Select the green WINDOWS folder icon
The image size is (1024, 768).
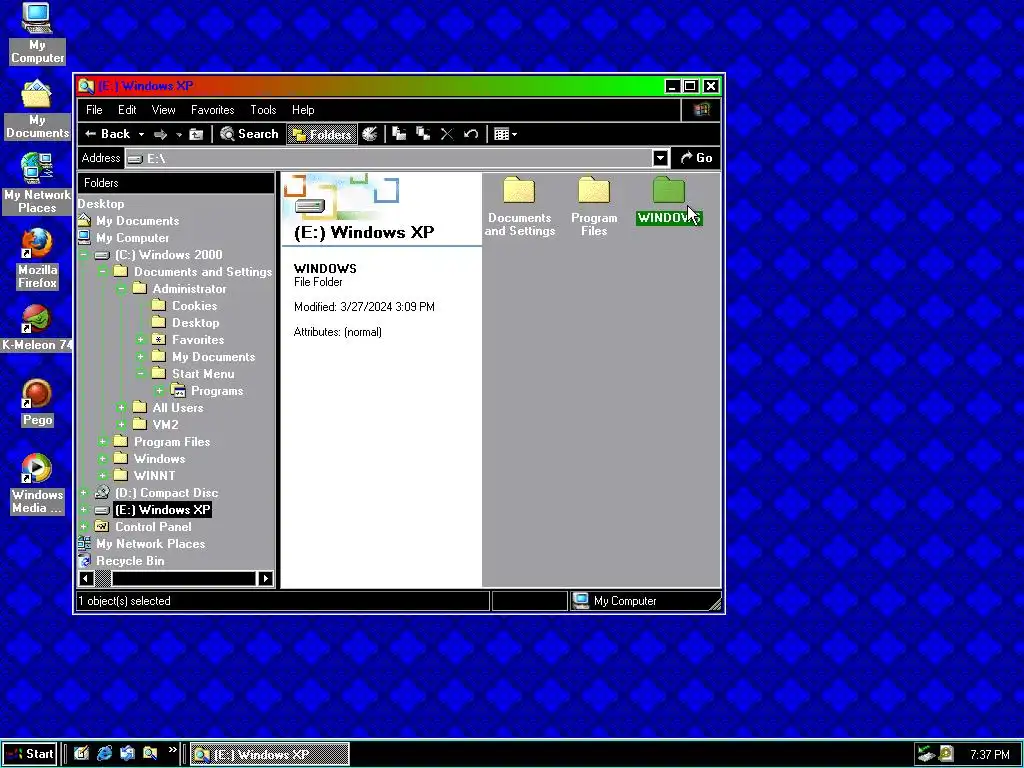(x=669, y=200)
